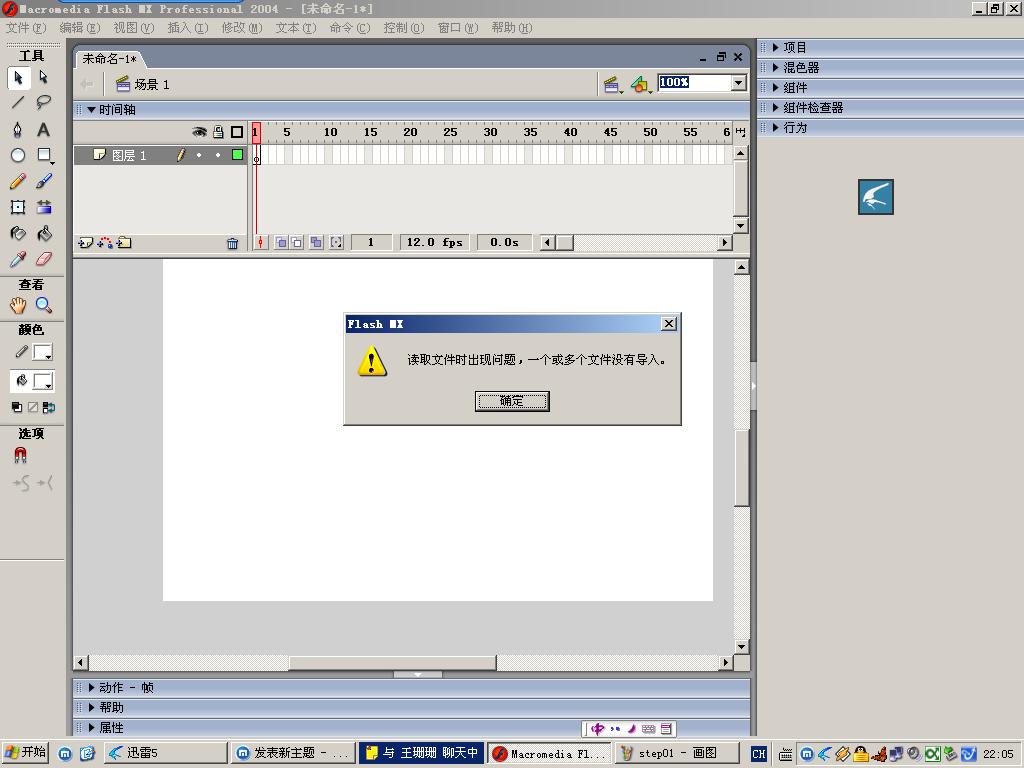Click the 开始 Start button
Viewport: 1024px width, 768px height.
pos(25,752)
